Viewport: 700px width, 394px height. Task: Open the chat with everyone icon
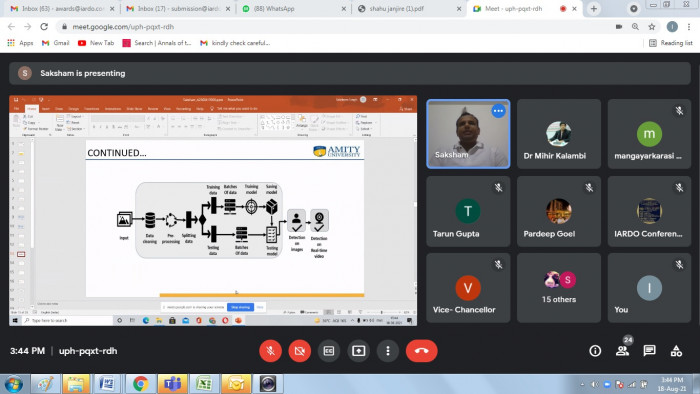(x=649, y=351)
